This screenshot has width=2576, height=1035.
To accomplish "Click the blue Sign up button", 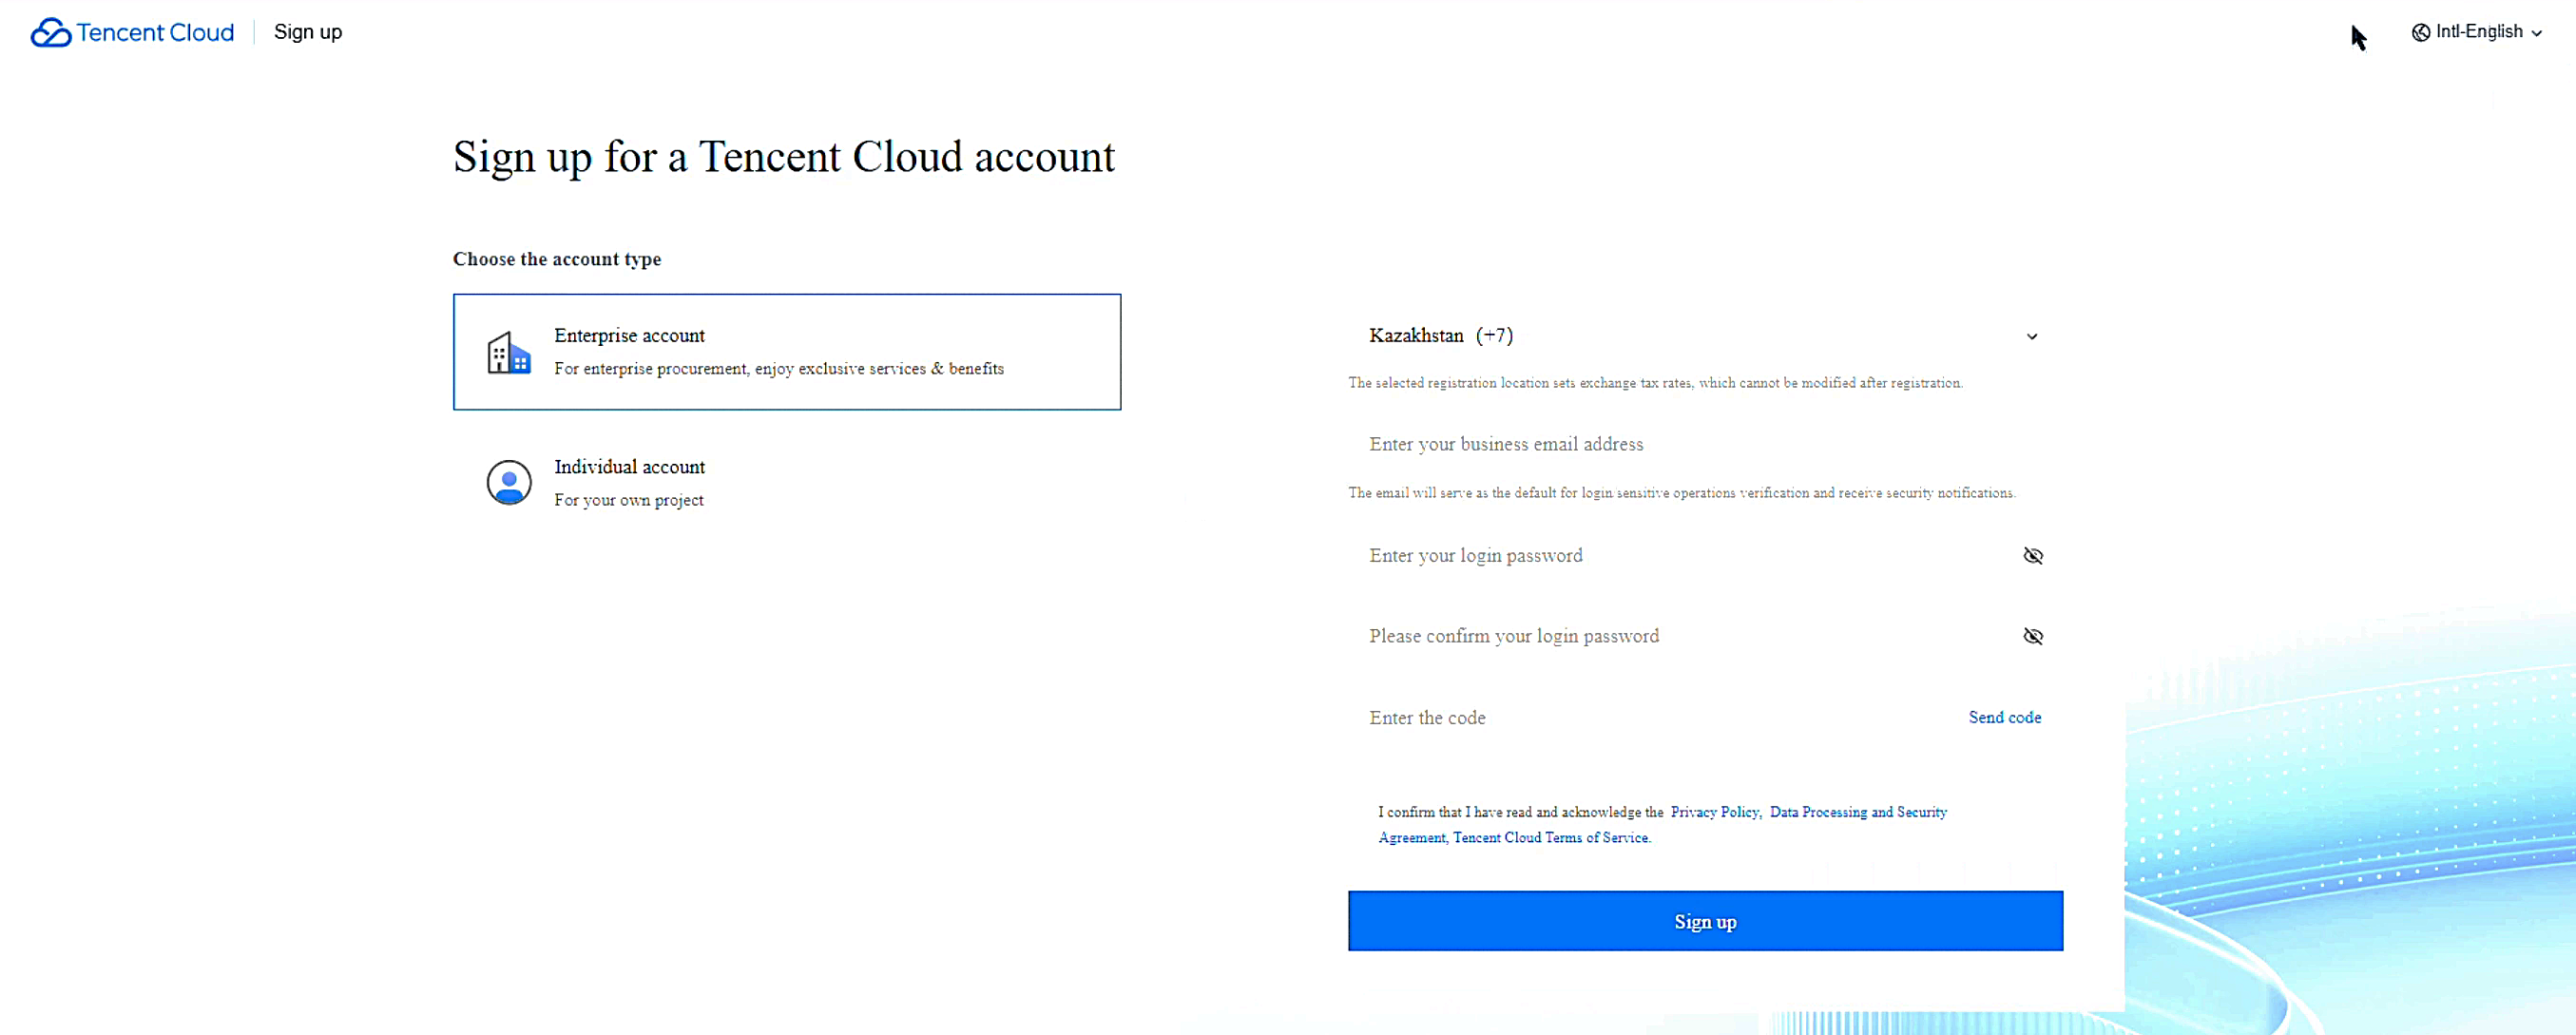I will pos(1705,921).
